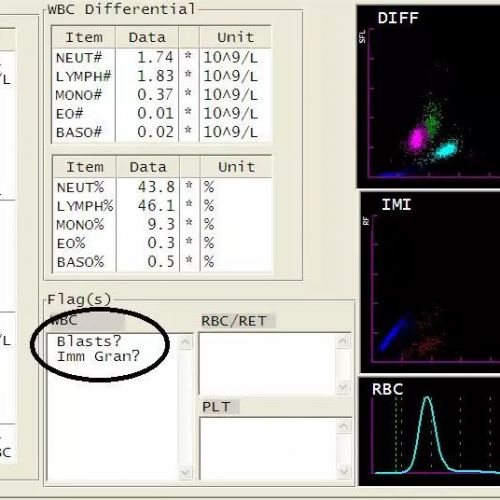Select the Blasts? flag entry
This screenshot has height=500, width=500.
click(x=89, y=341)
